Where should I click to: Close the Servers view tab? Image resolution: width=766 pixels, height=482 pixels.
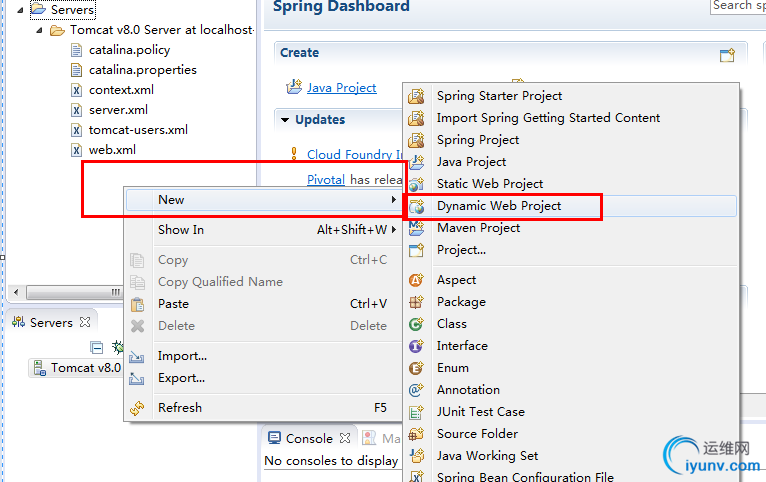pos(85,322)
